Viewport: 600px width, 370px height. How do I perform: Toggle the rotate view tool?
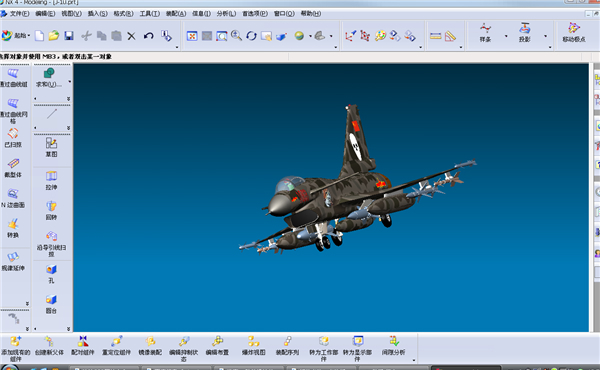tap(251, 36)
